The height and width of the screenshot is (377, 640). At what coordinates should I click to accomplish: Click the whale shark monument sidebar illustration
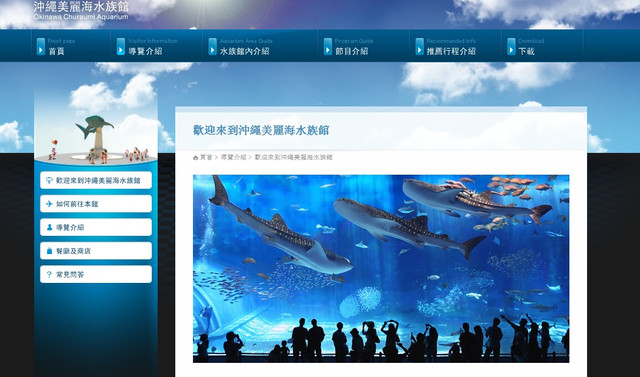pyautogui.click(x=96, y=139)
